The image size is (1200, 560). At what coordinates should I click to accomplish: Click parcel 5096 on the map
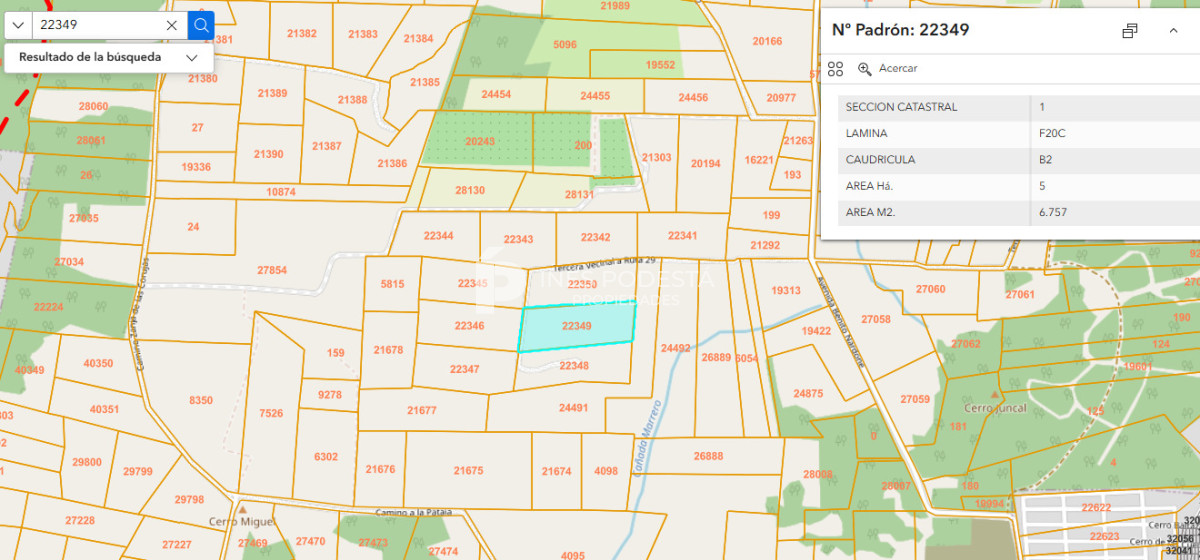tap(565, 45)
